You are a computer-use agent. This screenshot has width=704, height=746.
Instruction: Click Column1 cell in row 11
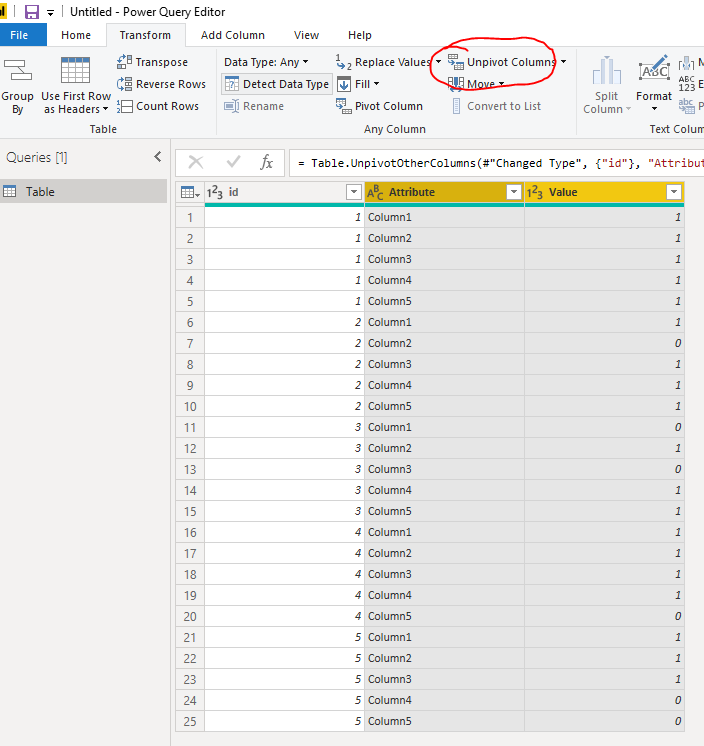click(x=444, y=427)
